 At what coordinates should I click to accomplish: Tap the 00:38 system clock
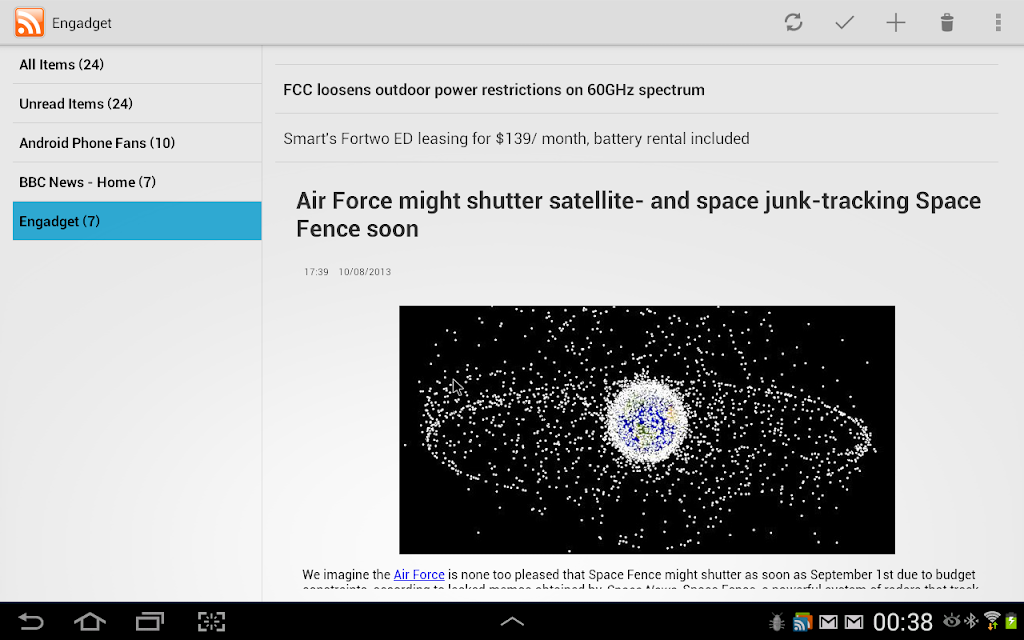(x=903, y=622)
